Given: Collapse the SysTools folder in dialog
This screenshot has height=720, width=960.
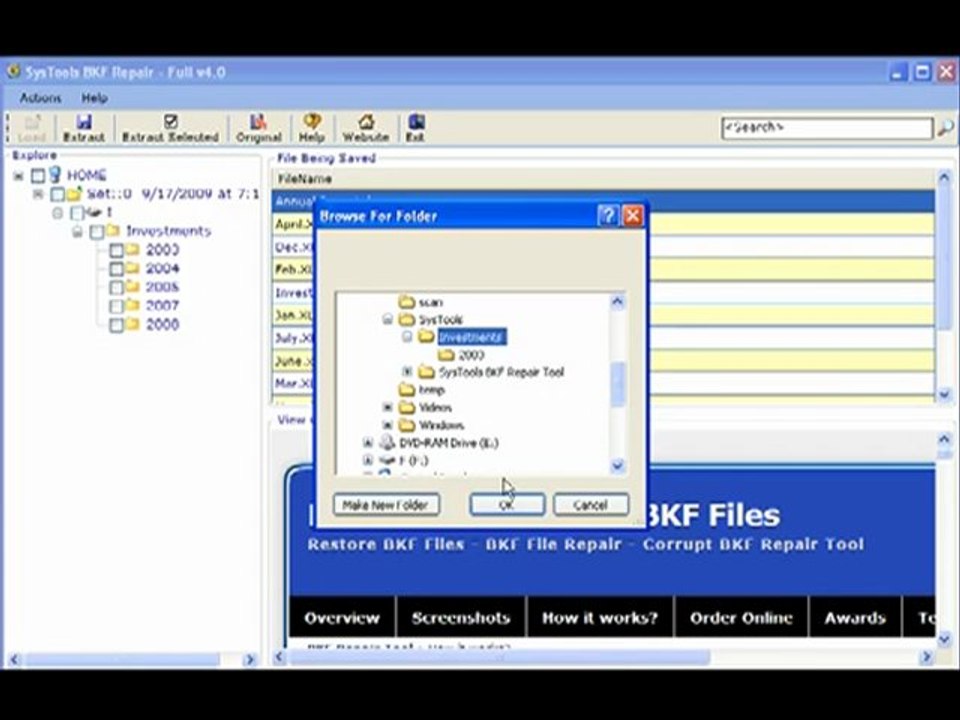Looking at the screenshot, I should 388,320.
